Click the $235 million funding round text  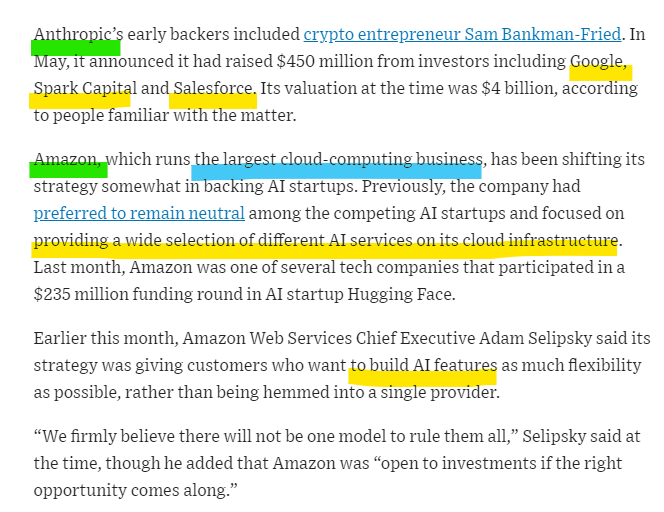[147, 294]
